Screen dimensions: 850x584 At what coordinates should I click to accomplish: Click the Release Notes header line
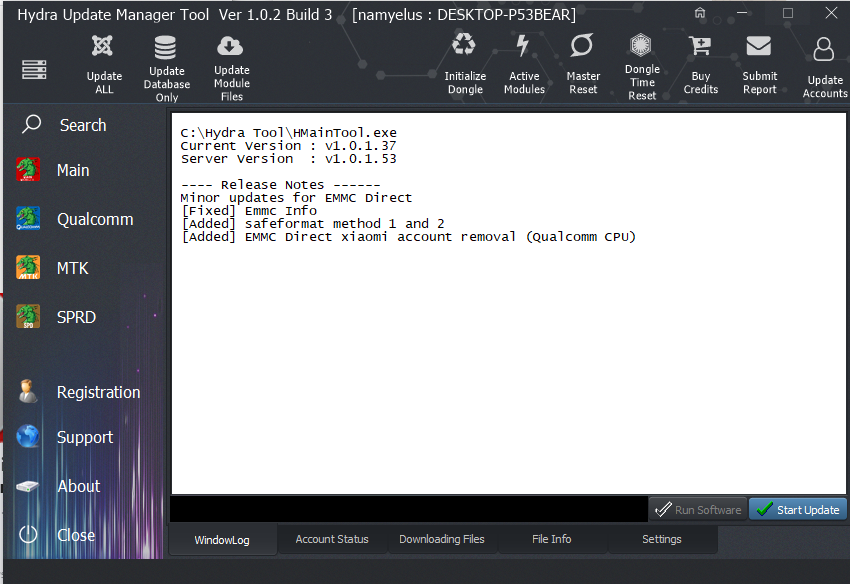tap(280, 185)
